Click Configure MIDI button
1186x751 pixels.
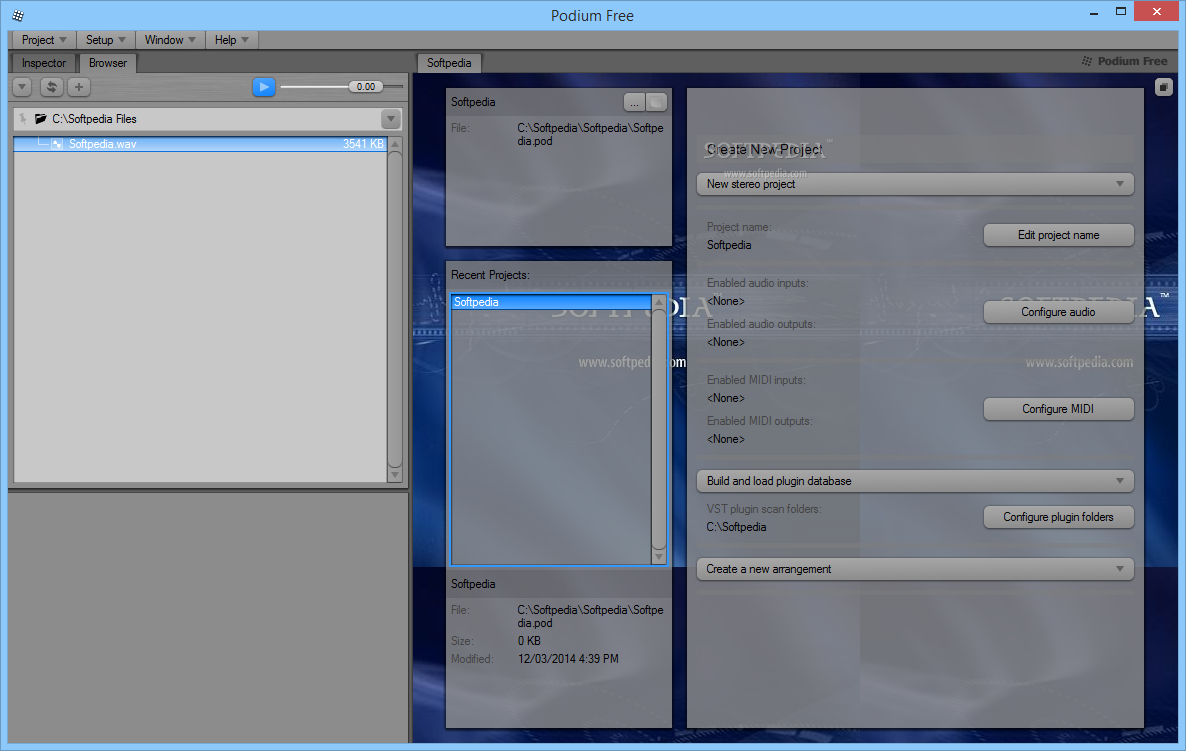(1058, 408)
